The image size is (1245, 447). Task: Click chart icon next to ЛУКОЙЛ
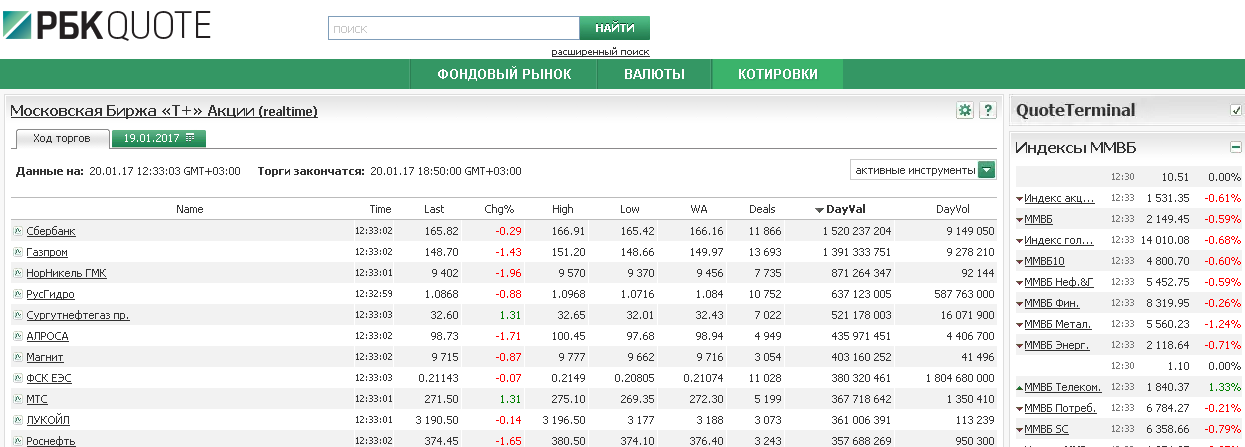(x=17, y=420)
